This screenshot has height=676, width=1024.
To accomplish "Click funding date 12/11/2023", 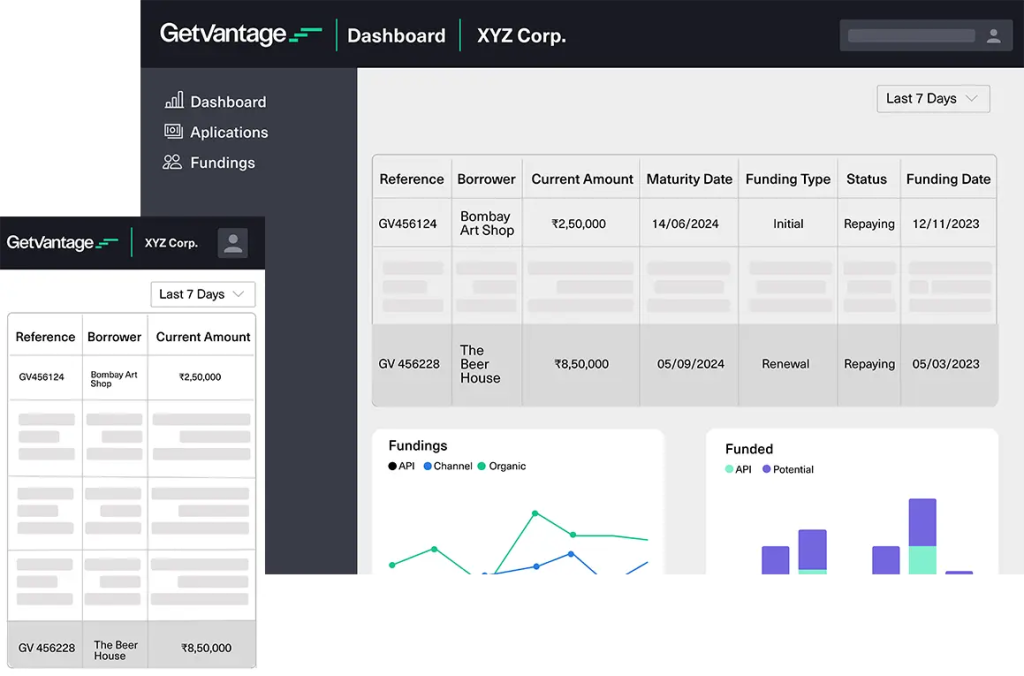I will tap(946, 223).
